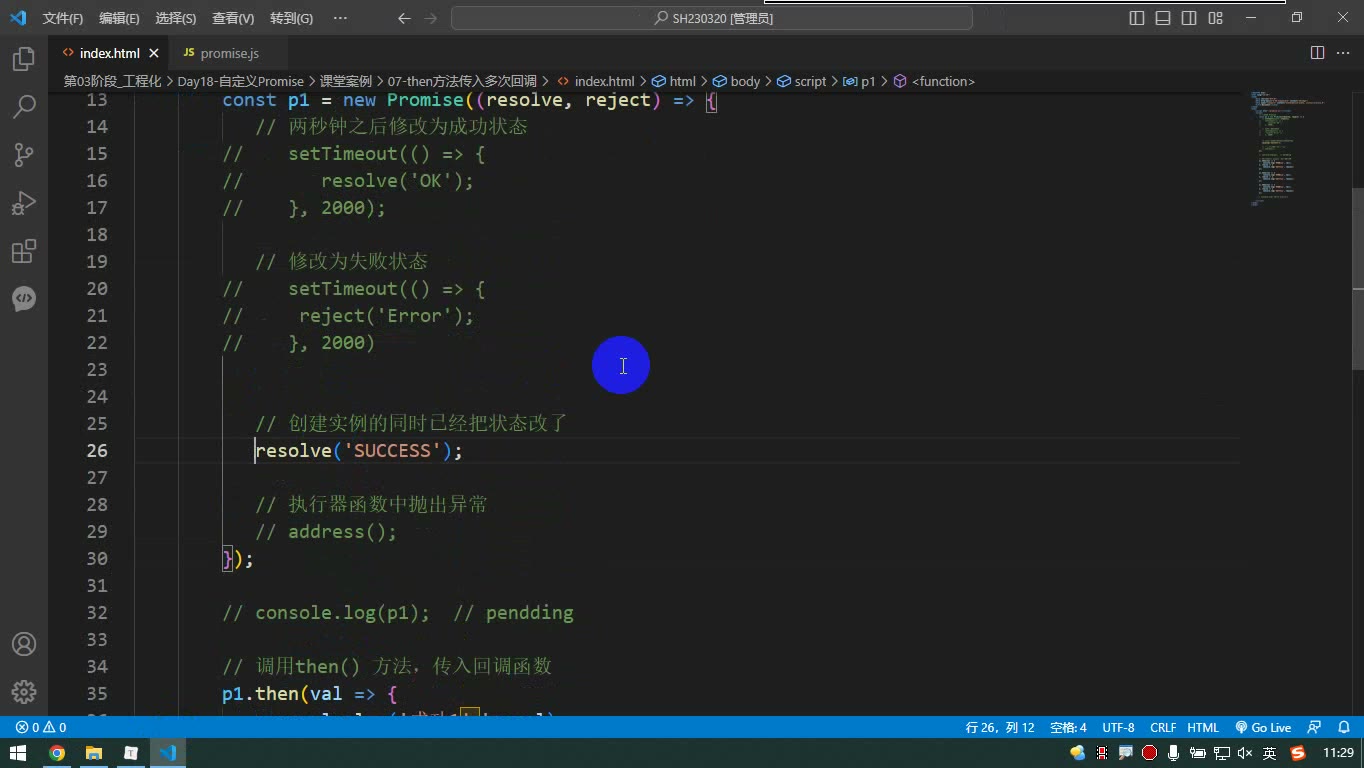The image size is (1364, 768).
Task: Toggle the primary side bar layout
Action: [1137, 18]
